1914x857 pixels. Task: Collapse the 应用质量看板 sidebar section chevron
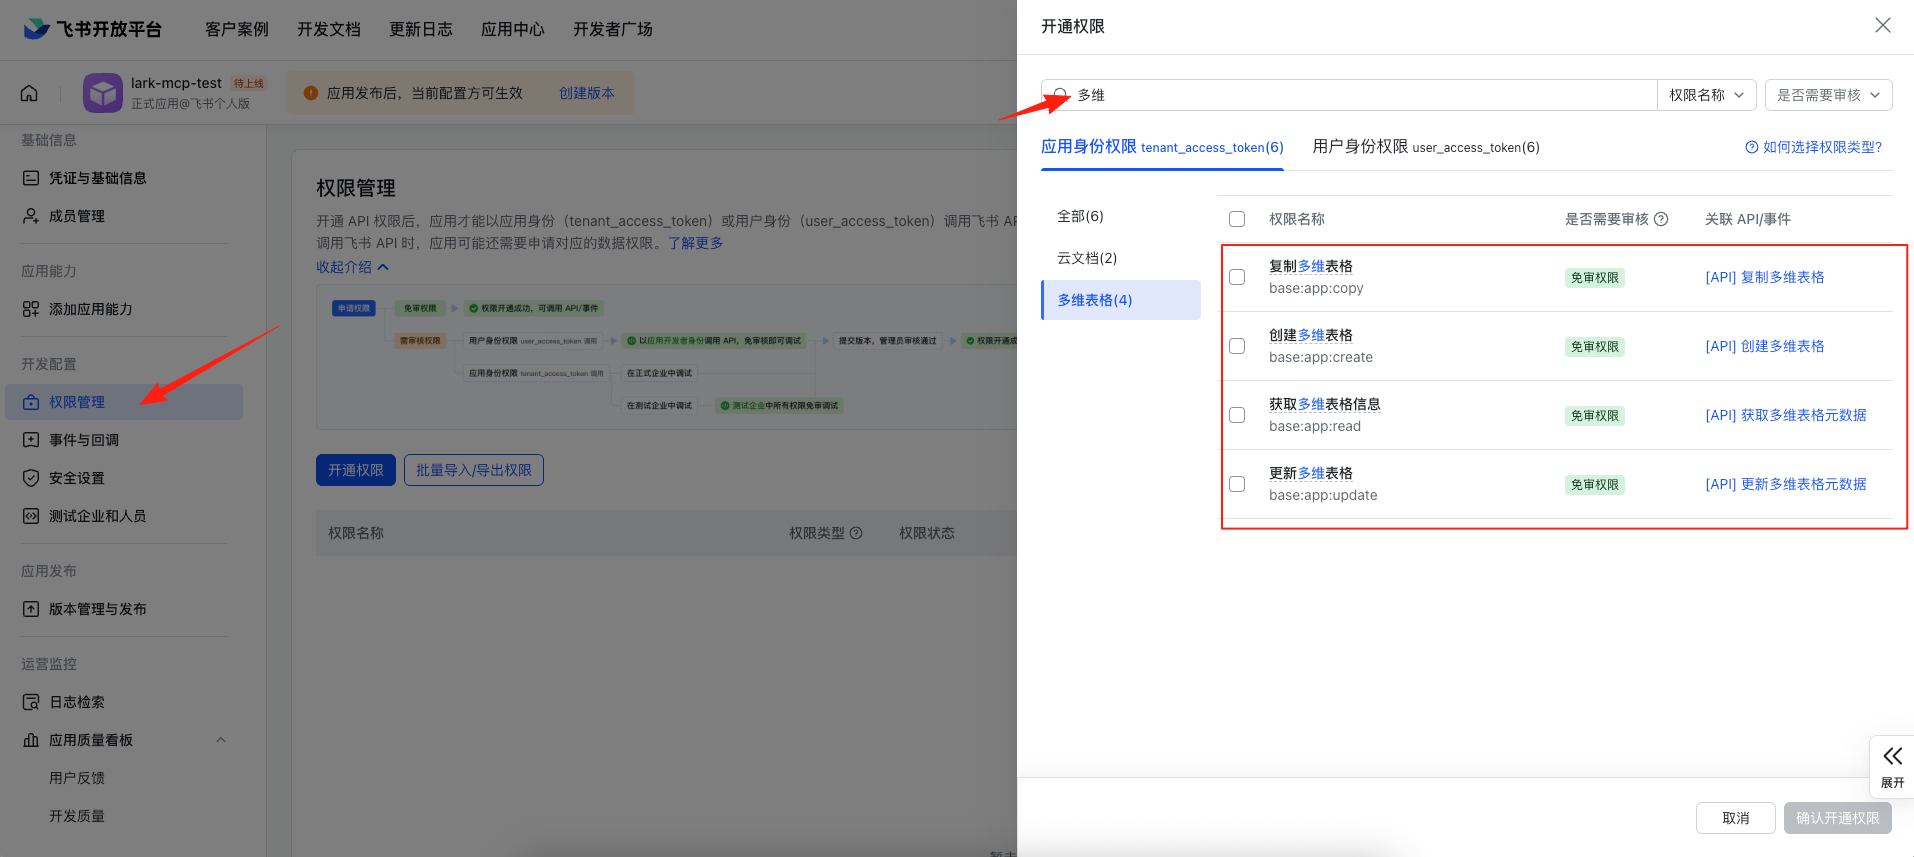tap(221, 740)
